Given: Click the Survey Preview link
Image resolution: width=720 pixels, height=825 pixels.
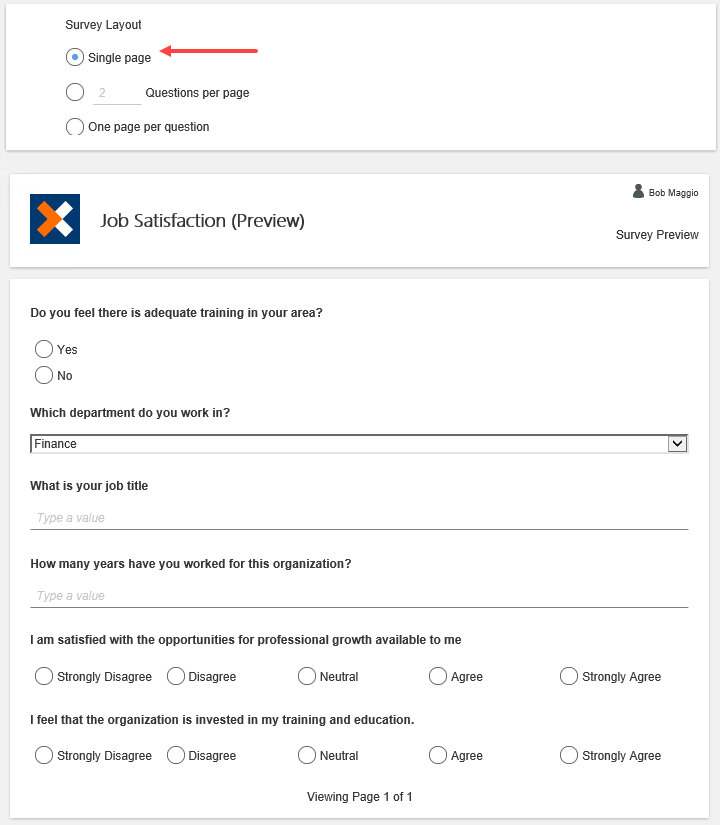Looking at the screenshot, I should coord(657,235).
